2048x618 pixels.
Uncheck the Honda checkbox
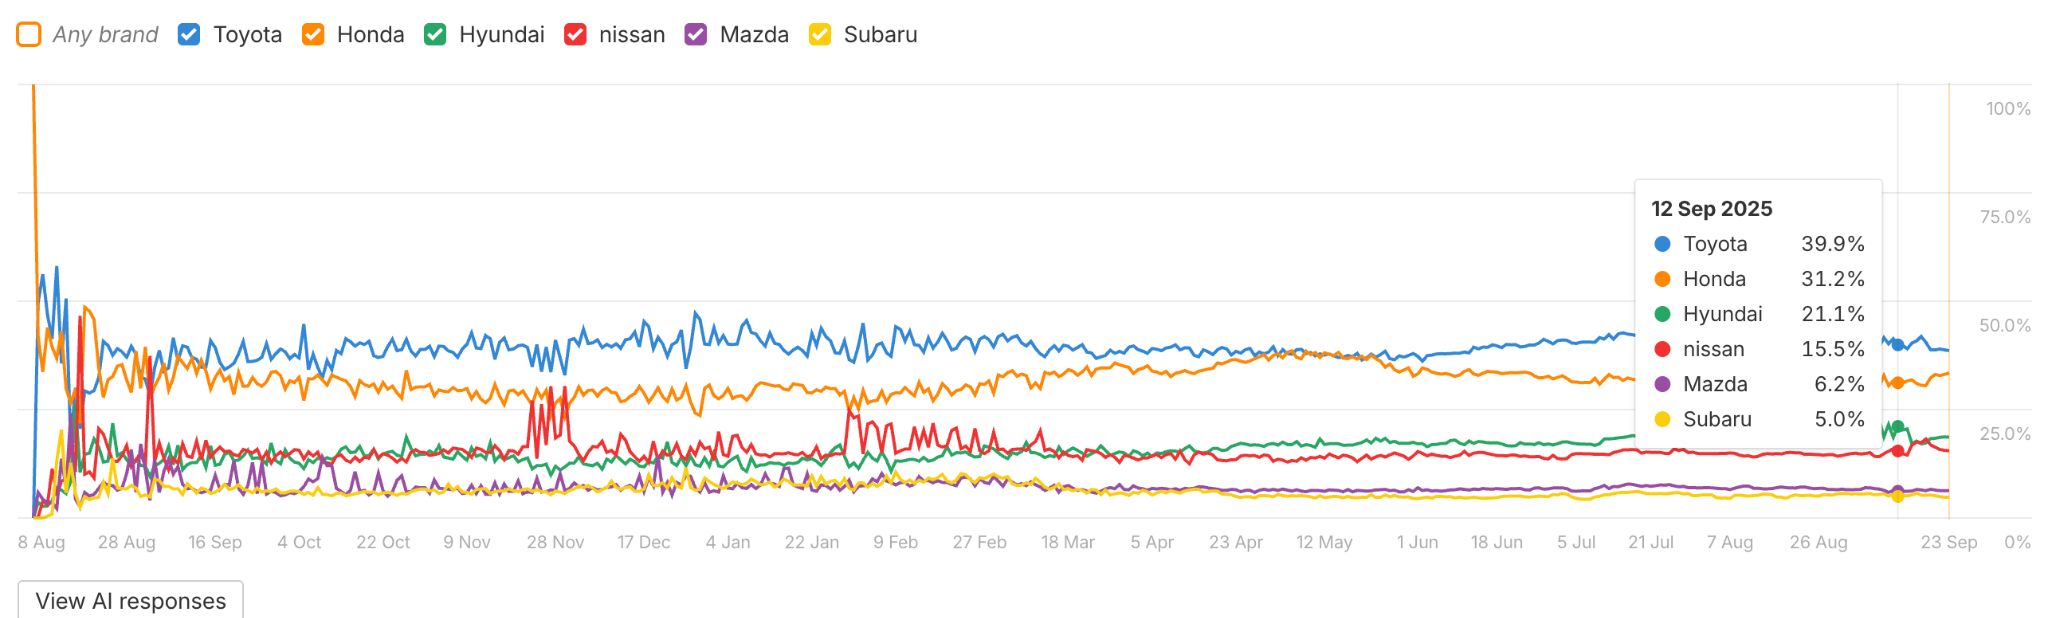pos(313,33)
